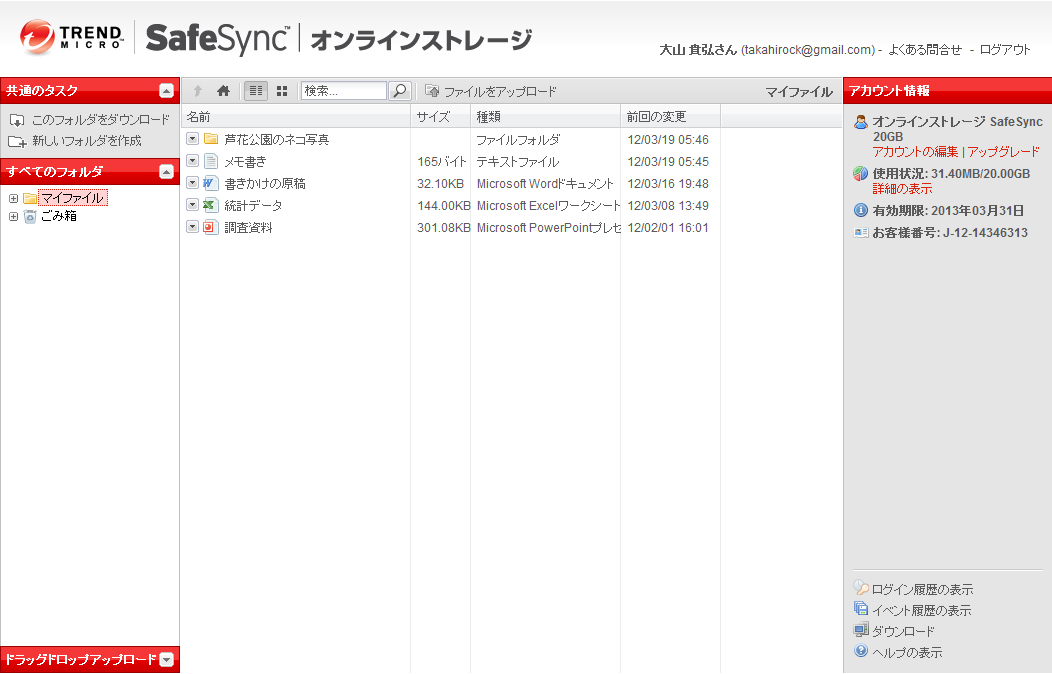Screen dimensions: 1052x674
Task: Click the upload icon next to ファイルをアップロード
Action: (431, 90)
